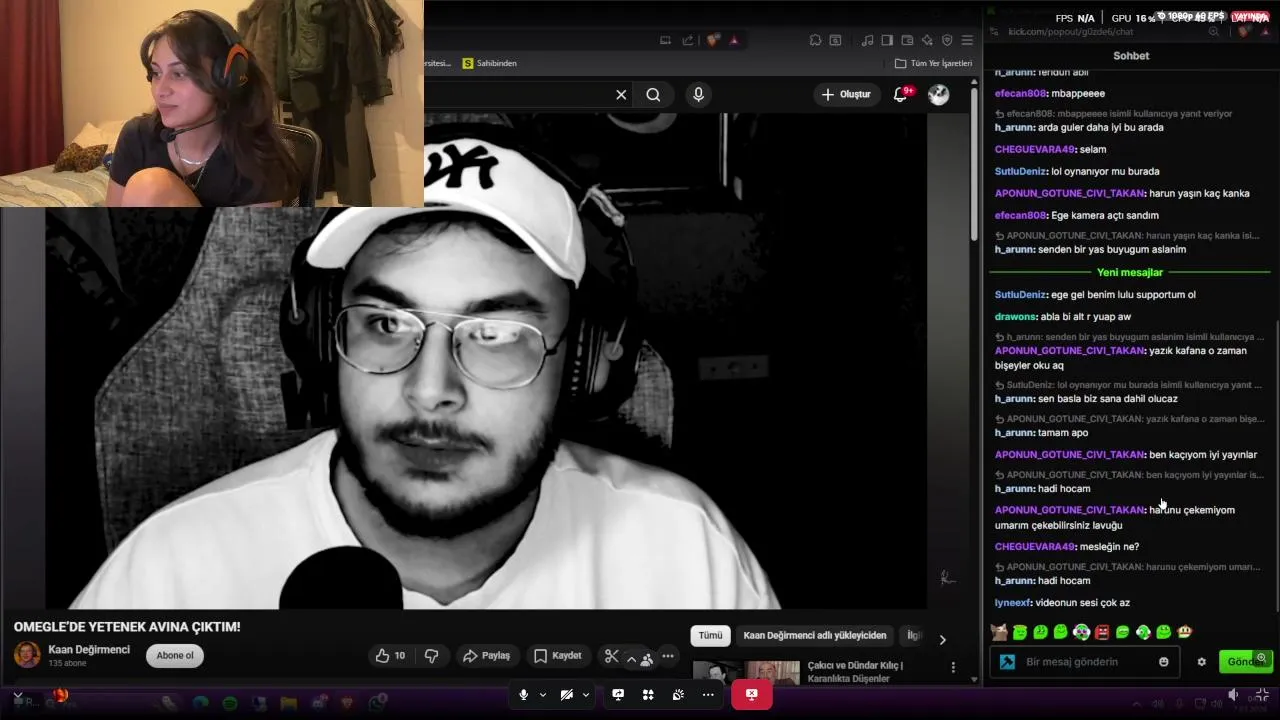Image resolution: width=1280 pixels, height=720 pixels.
Task: Open options for the Çakıcı ve Dündar Kılıç video
Action: point(953,668)
